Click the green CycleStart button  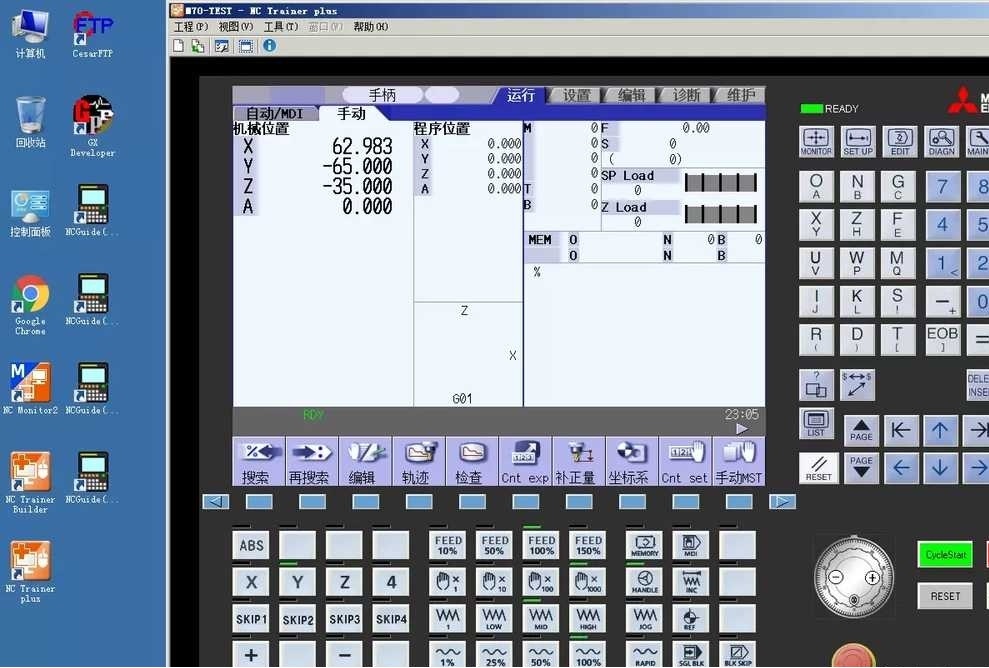coord(945,555)
